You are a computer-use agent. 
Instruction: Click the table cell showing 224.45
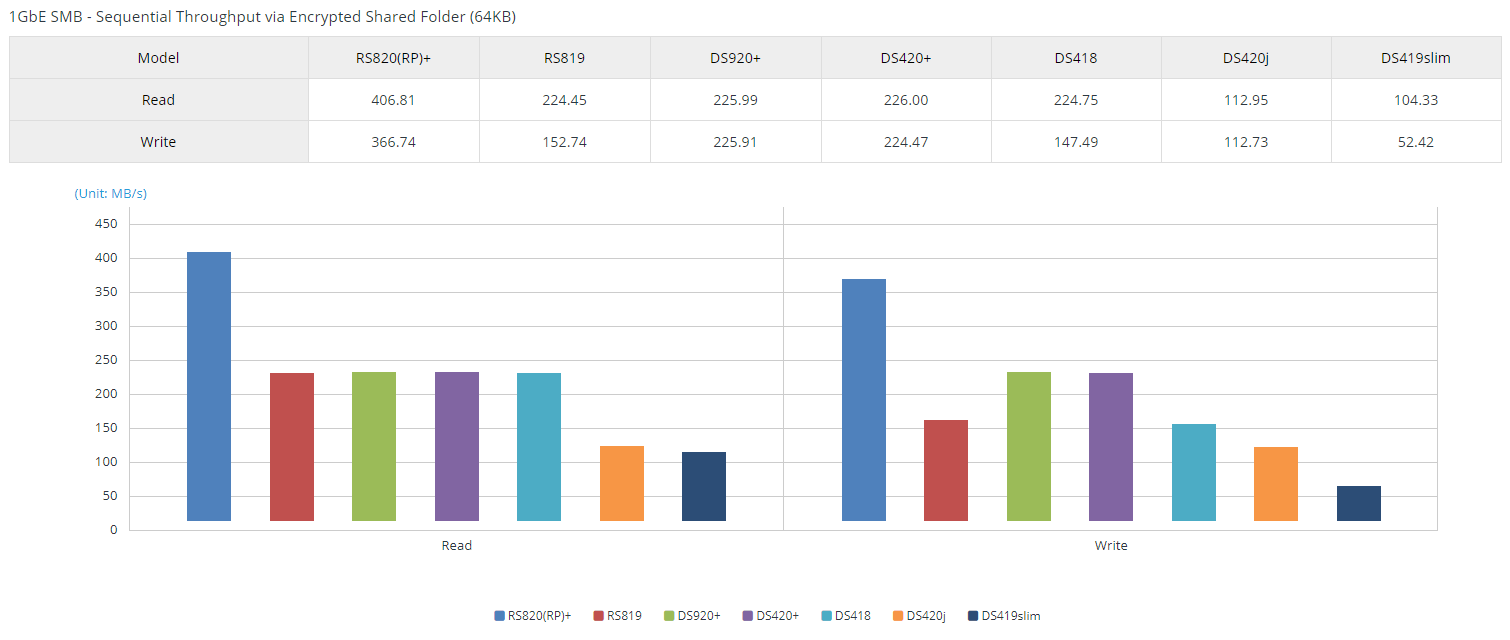(x=565, y=100)
